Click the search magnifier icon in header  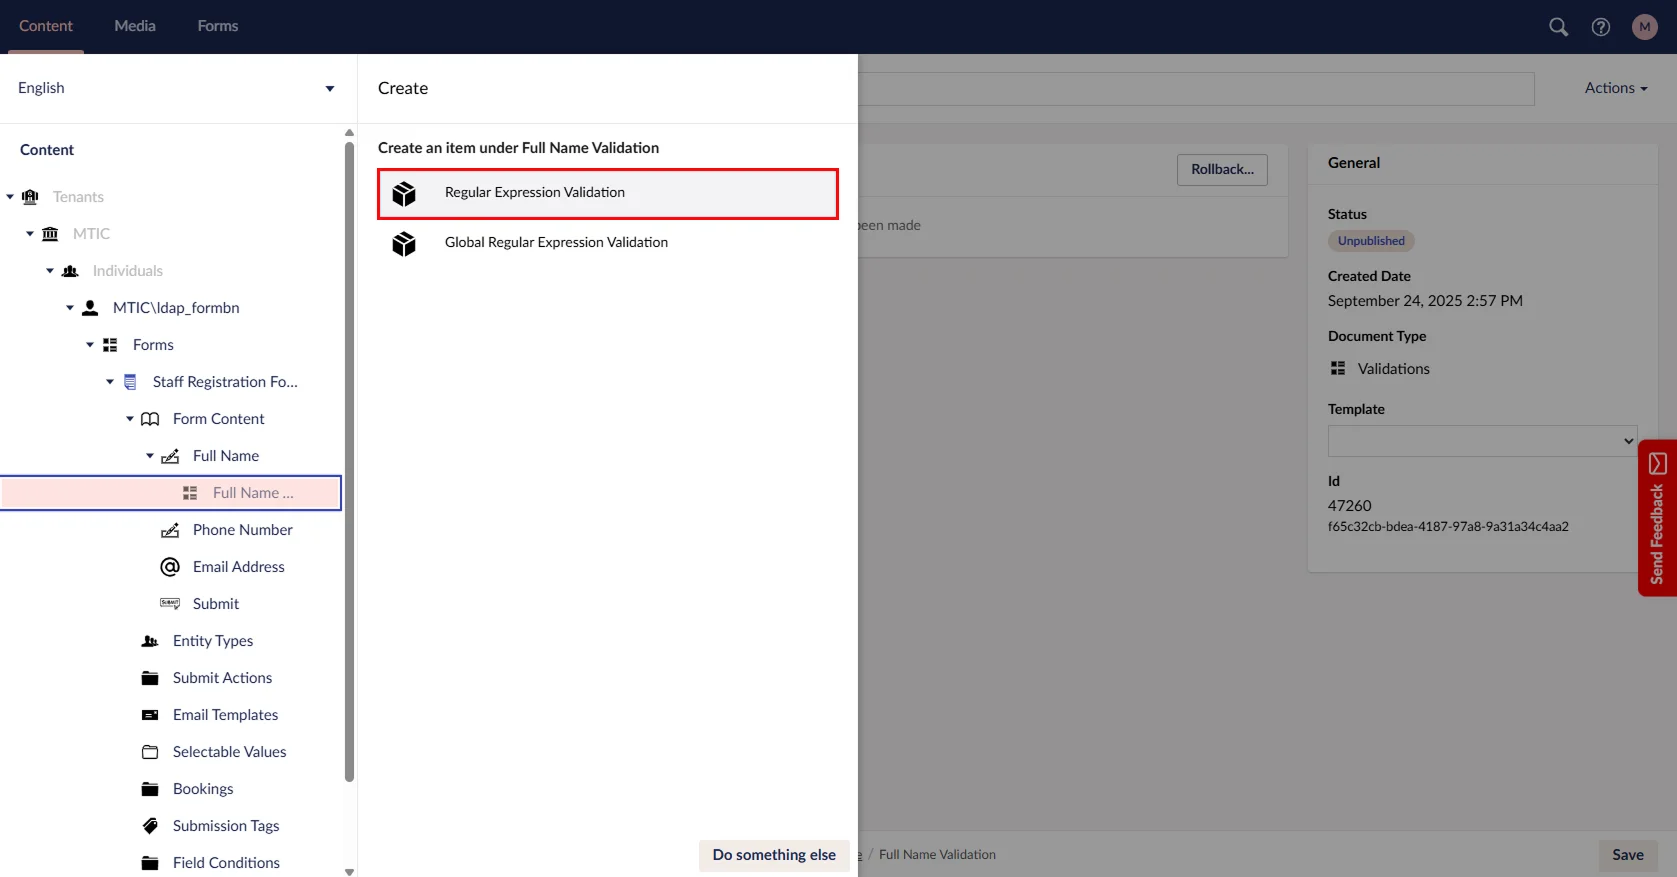pos(1558,27)
